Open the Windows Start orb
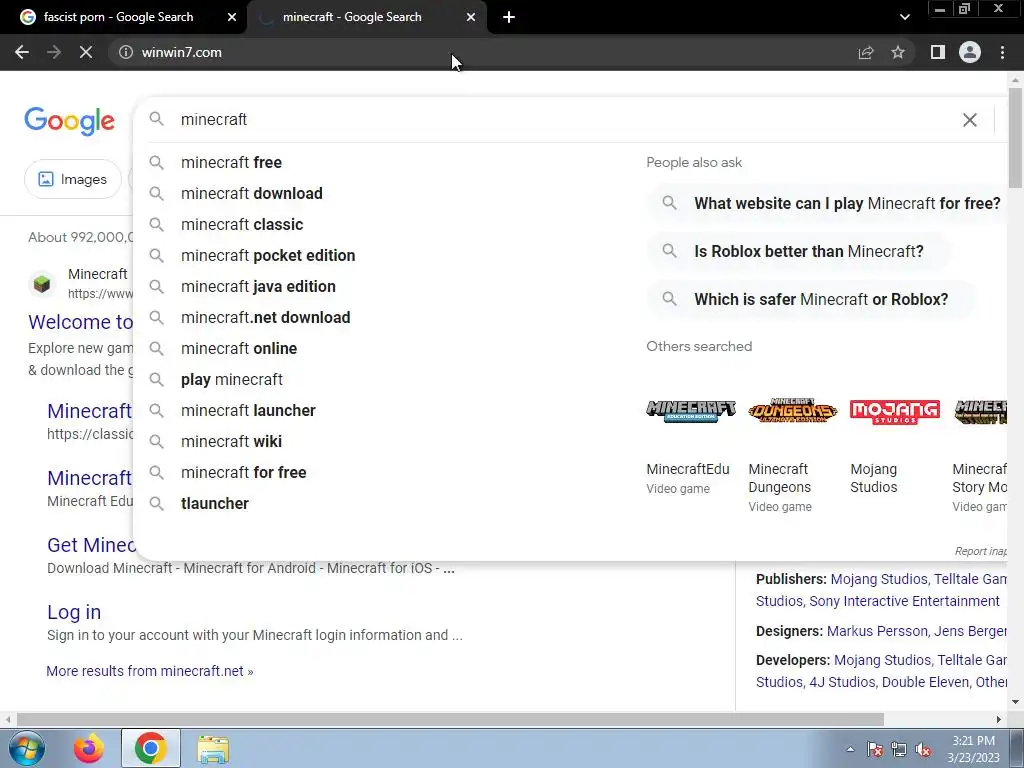Image resolution: width=1024 pixels, height=768 pixels. [x=26, y=748]
